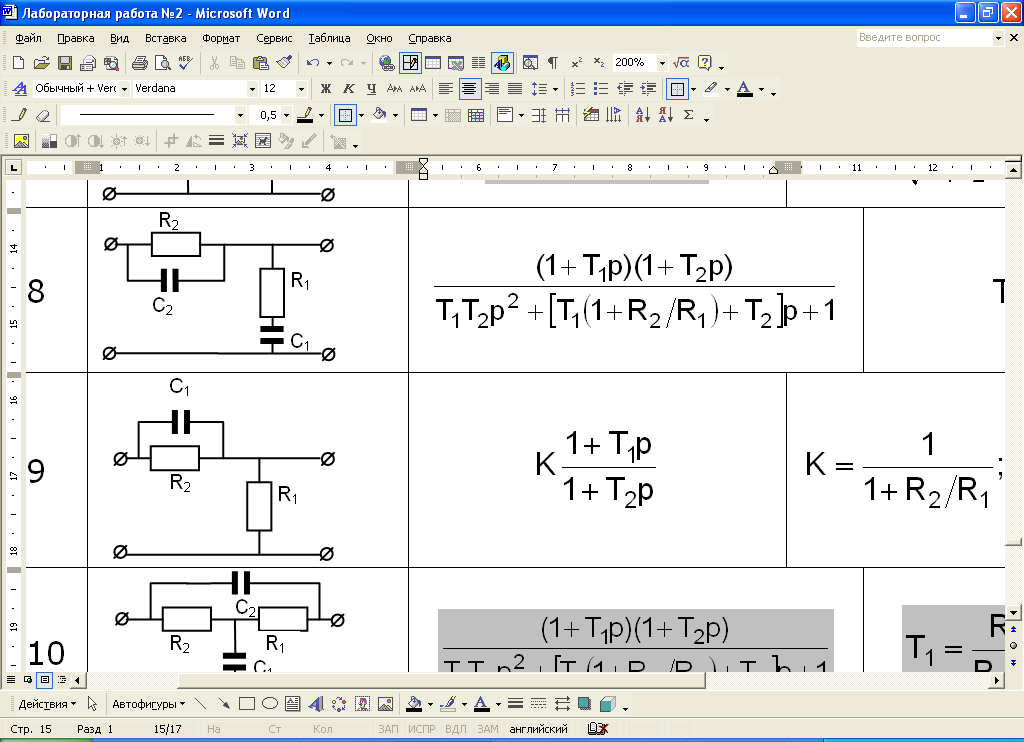Toggle the bulleted list
Screen dimensions: 1024x742
(x=601, y=89)
